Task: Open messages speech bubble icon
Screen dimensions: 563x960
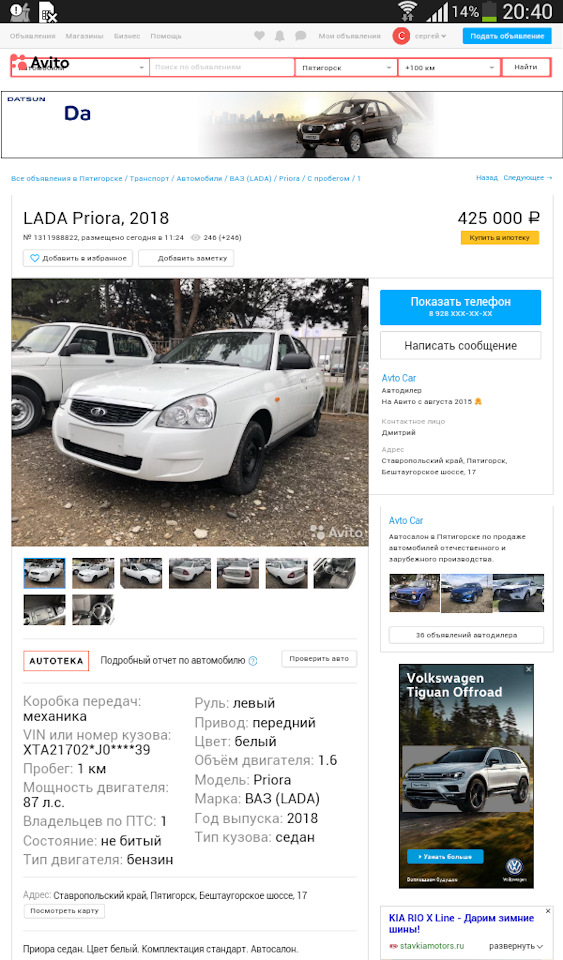Action: tap(300, 36)
